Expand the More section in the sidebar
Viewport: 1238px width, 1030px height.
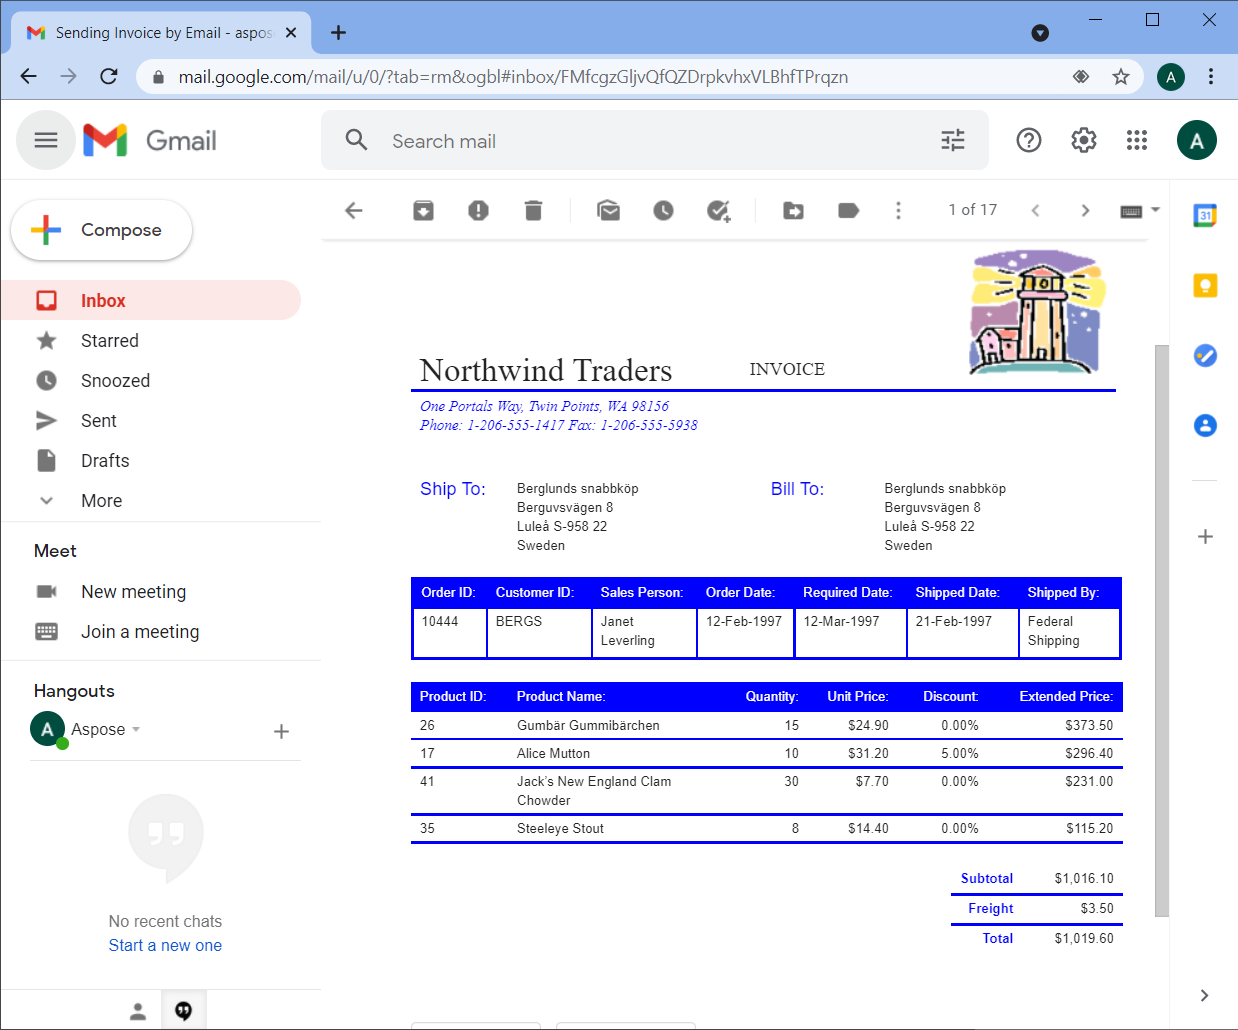(x=101, y=501)
